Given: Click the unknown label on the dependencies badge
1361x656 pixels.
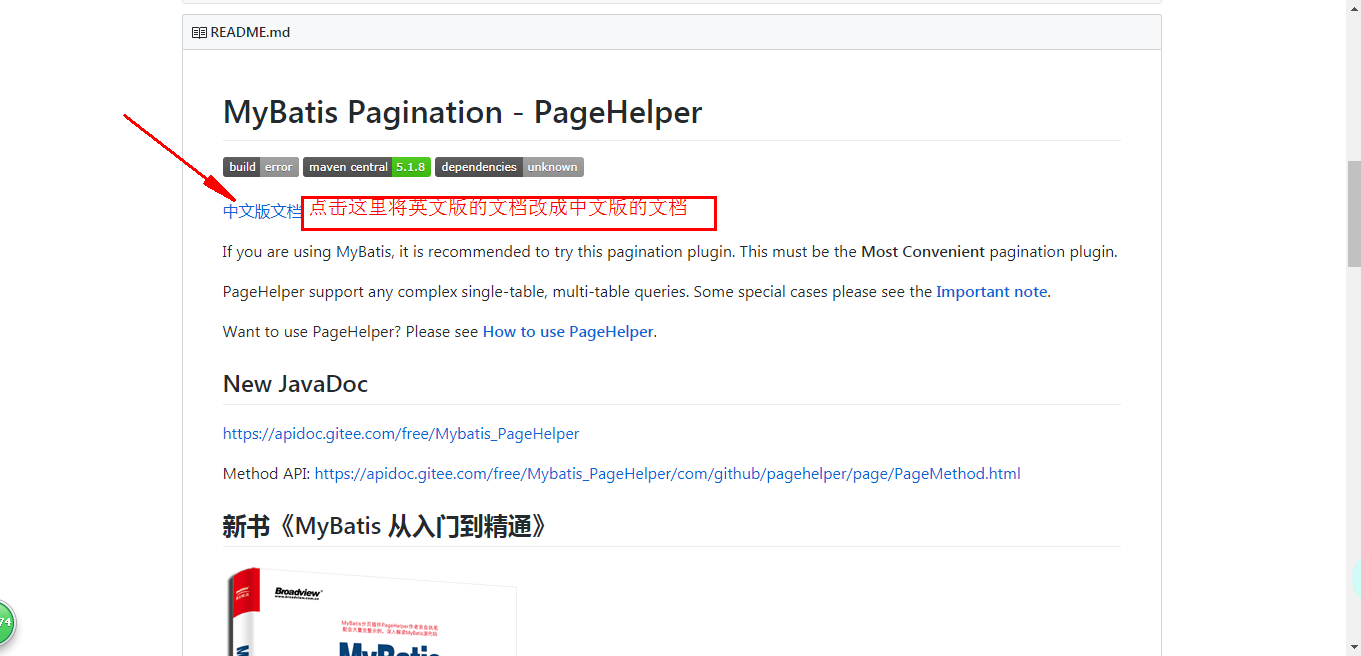Looking at the screenshot, I should 552,166.
